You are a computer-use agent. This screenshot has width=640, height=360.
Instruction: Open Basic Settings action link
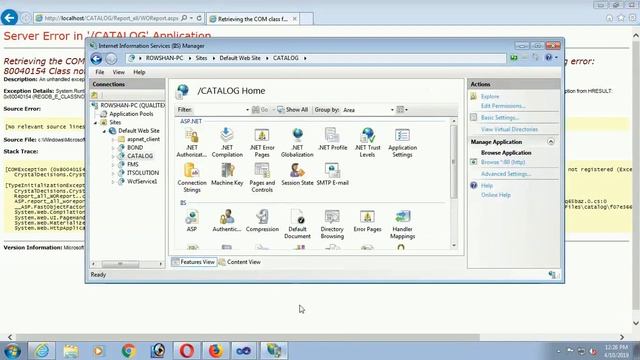point(500,118)
